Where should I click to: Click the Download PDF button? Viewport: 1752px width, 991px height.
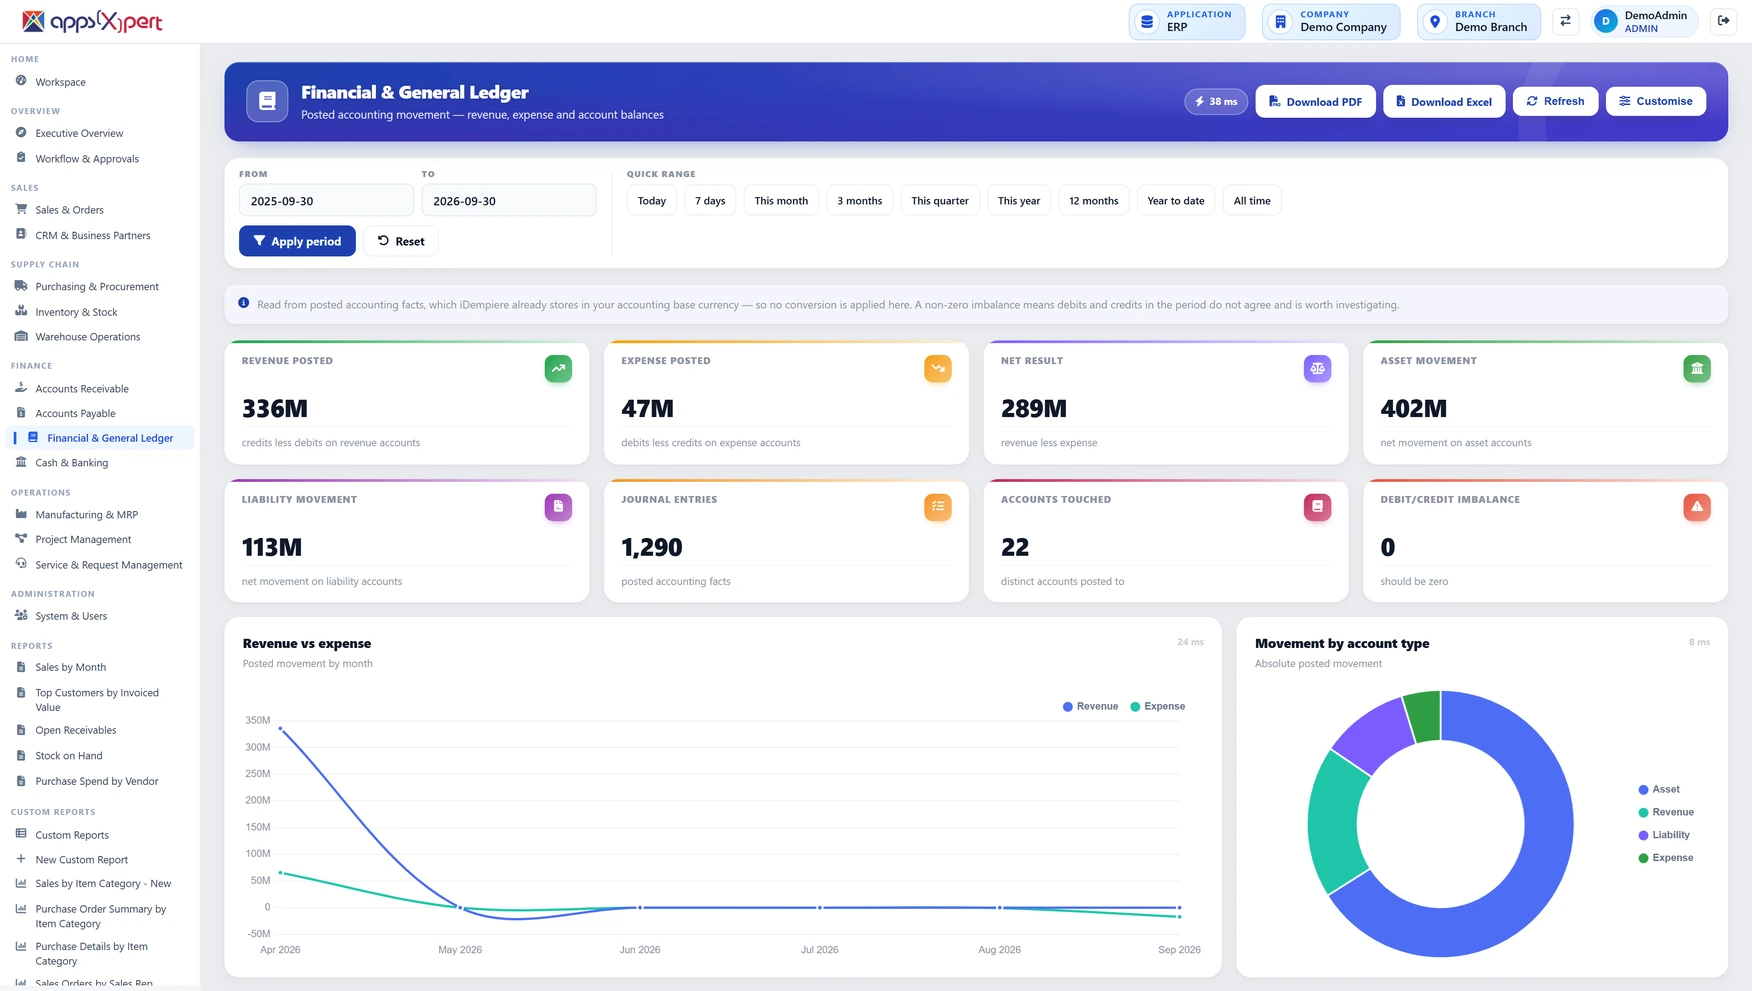[x=1315, y=101]
